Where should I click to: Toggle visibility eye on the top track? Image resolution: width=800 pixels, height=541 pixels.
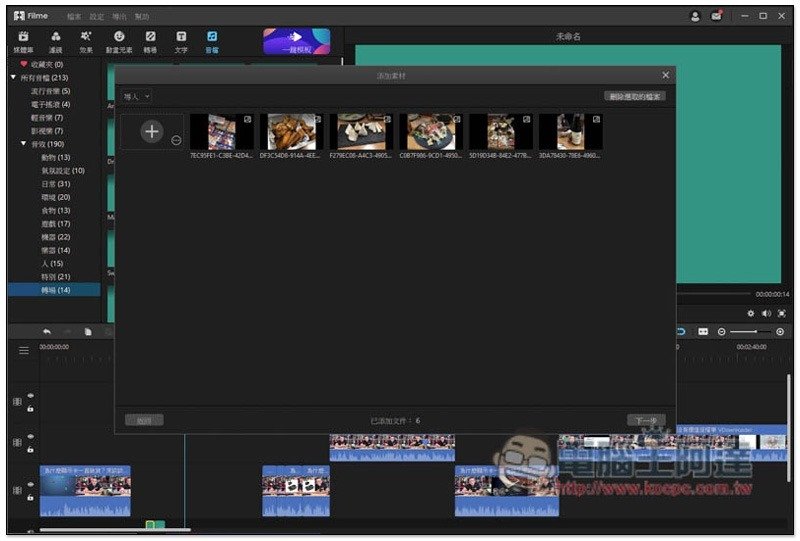click(x=30, y=395)
